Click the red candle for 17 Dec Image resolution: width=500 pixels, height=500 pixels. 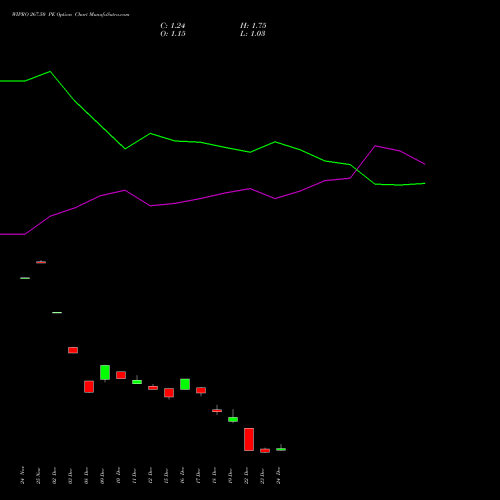point(201,390)
